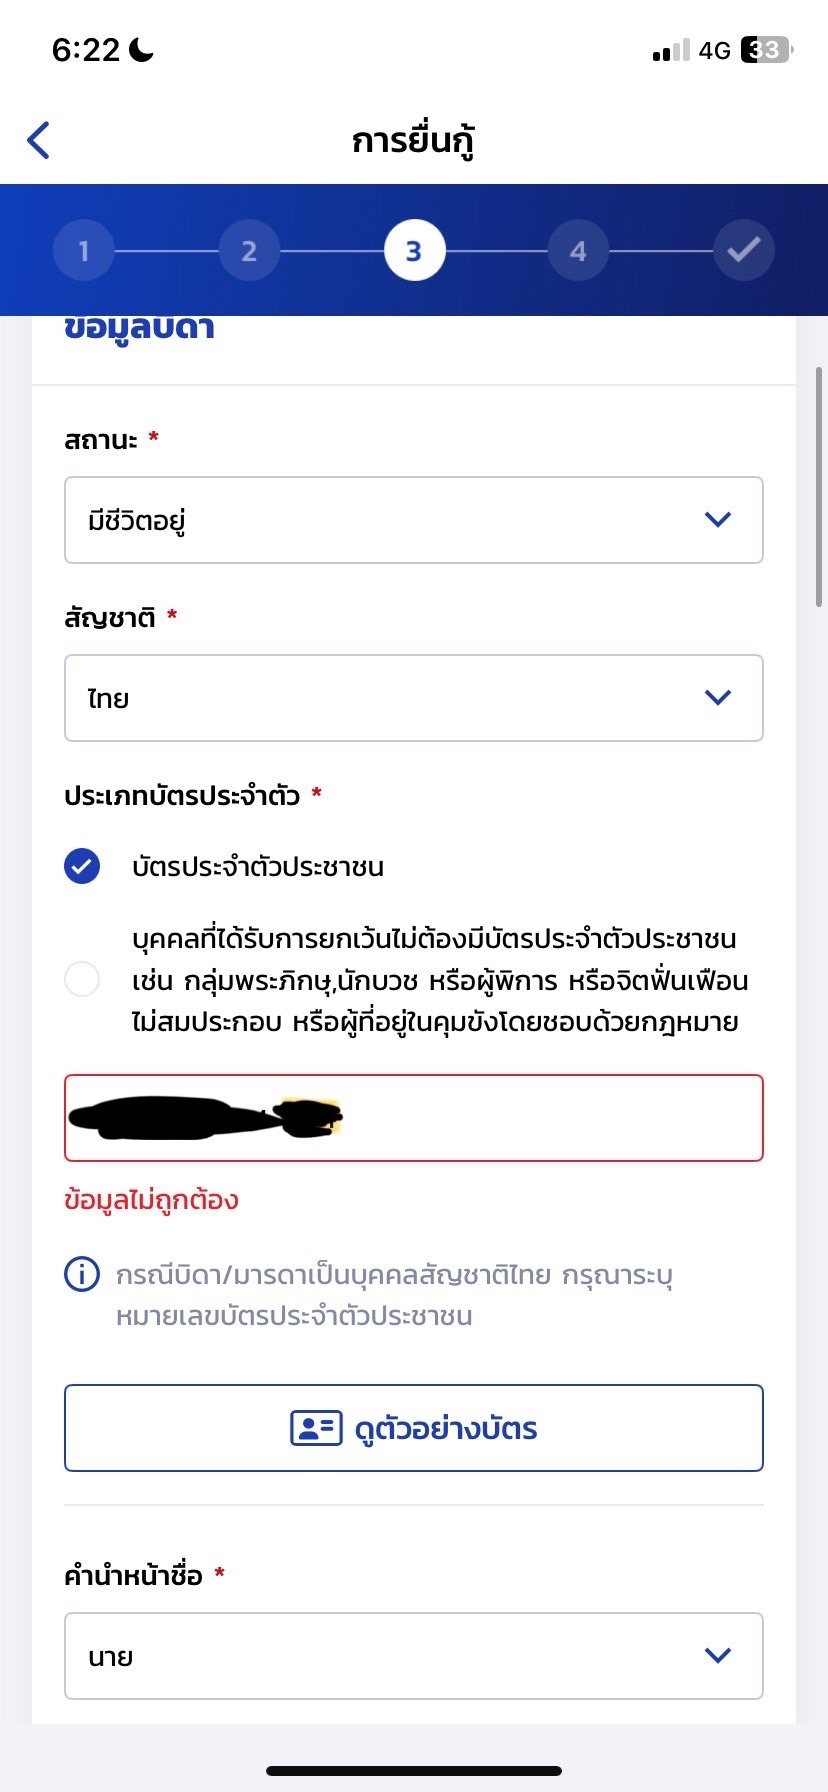Tap step 1 circle in progress bar
This screenshot has width=828, height=1792.
coord(84,250)
